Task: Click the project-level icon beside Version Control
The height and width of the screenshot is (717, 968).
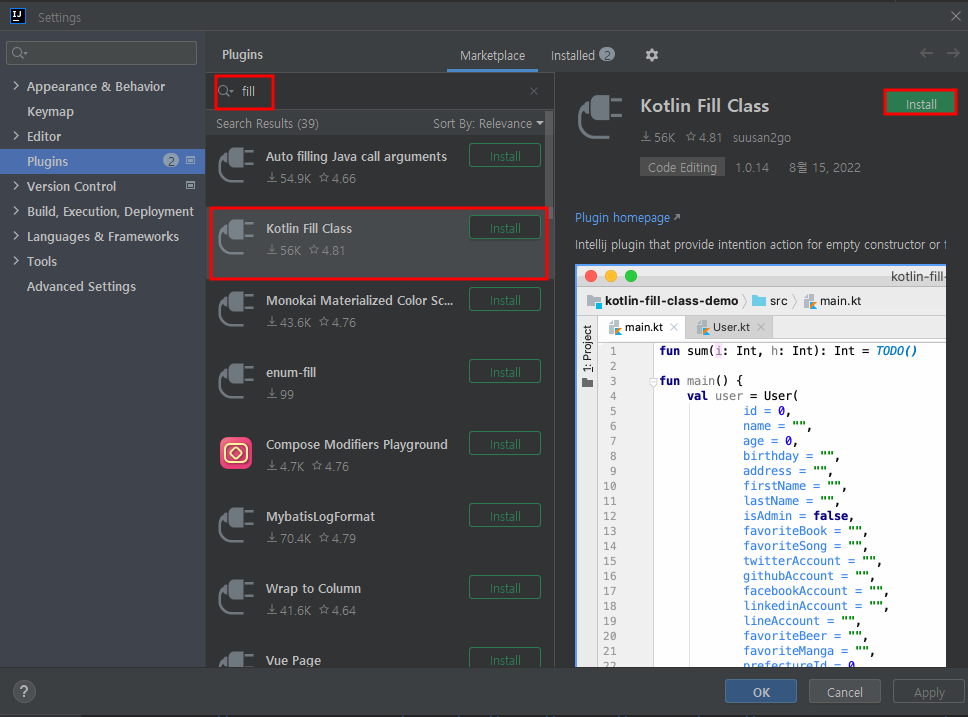Action: pos(191,185)
